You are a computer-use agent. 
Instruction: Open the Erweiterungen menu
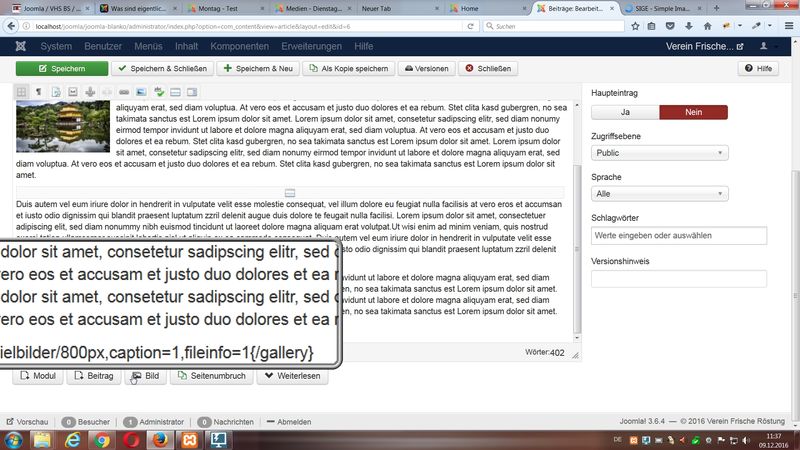pos(311,46)
